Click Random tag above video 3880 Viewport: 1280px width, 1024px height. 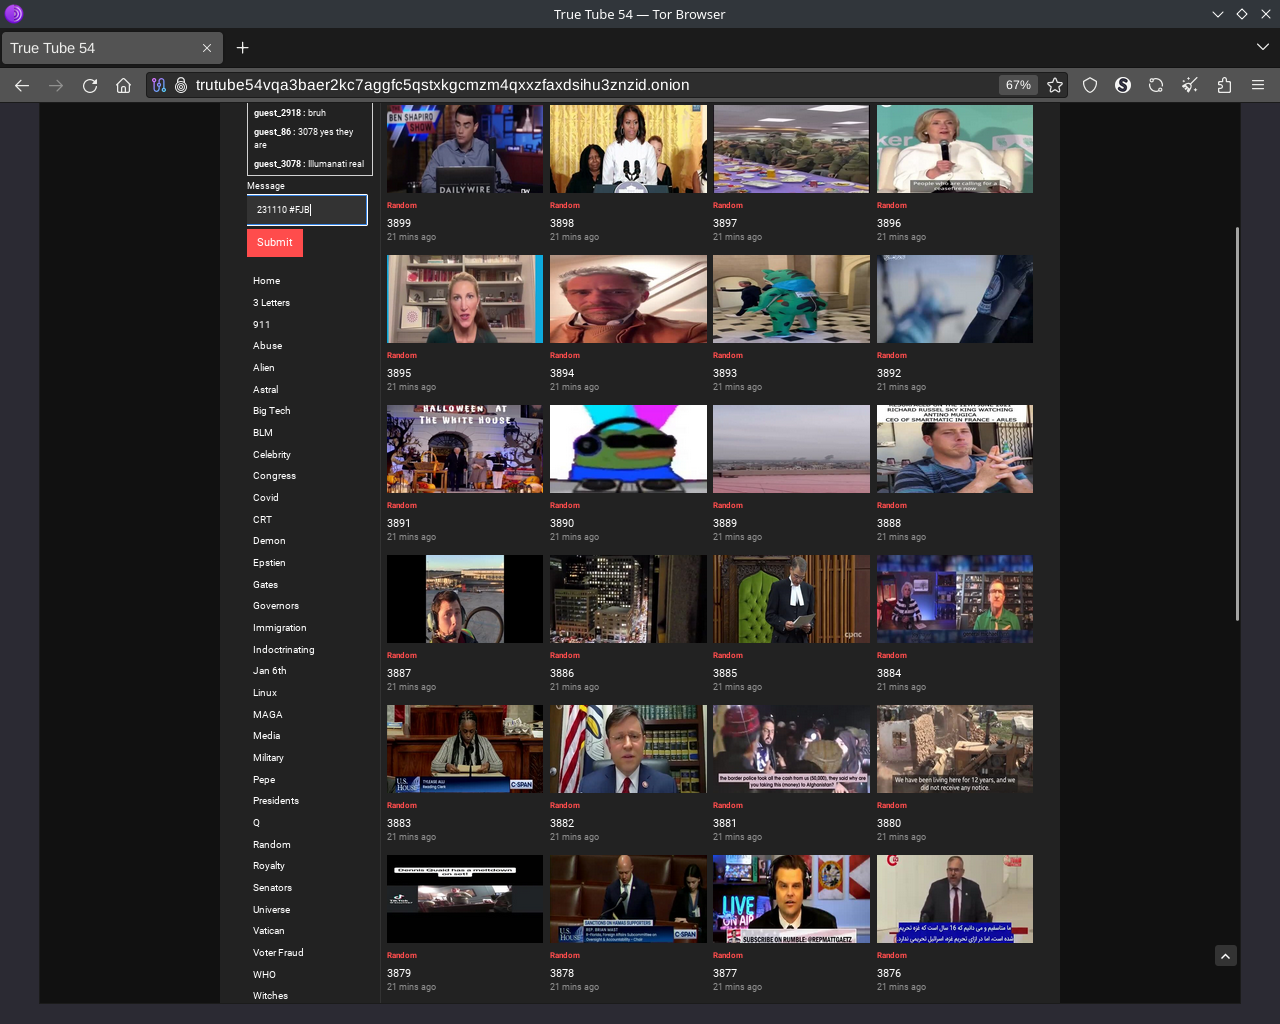(892, 805)
